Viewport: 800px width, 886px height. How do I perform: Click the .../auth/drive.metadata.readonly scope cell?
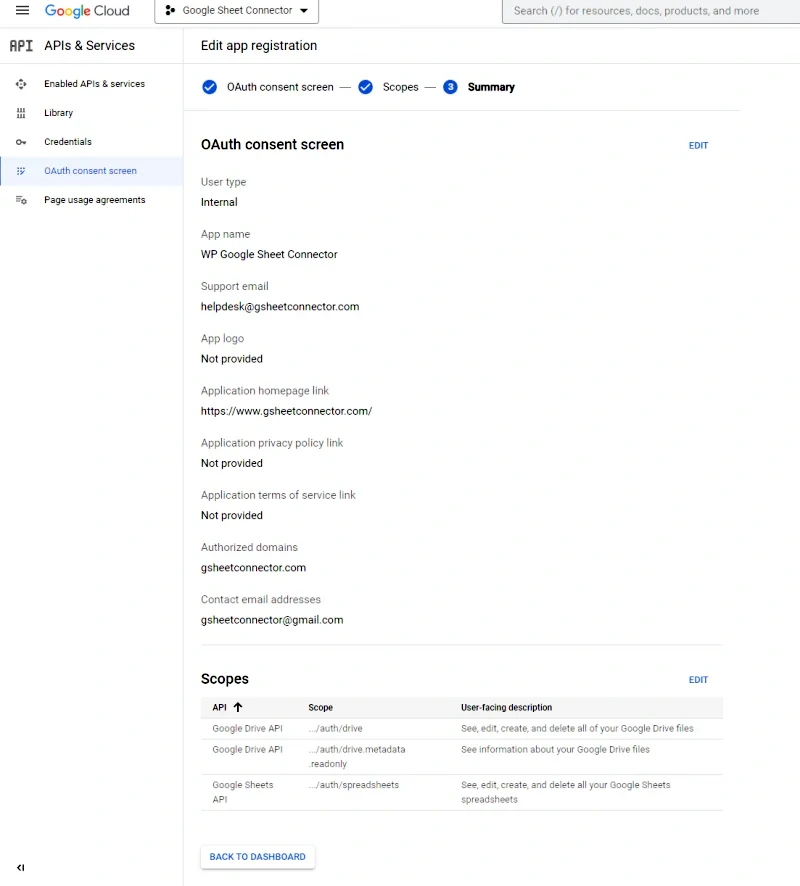click(x=356, y=756)
